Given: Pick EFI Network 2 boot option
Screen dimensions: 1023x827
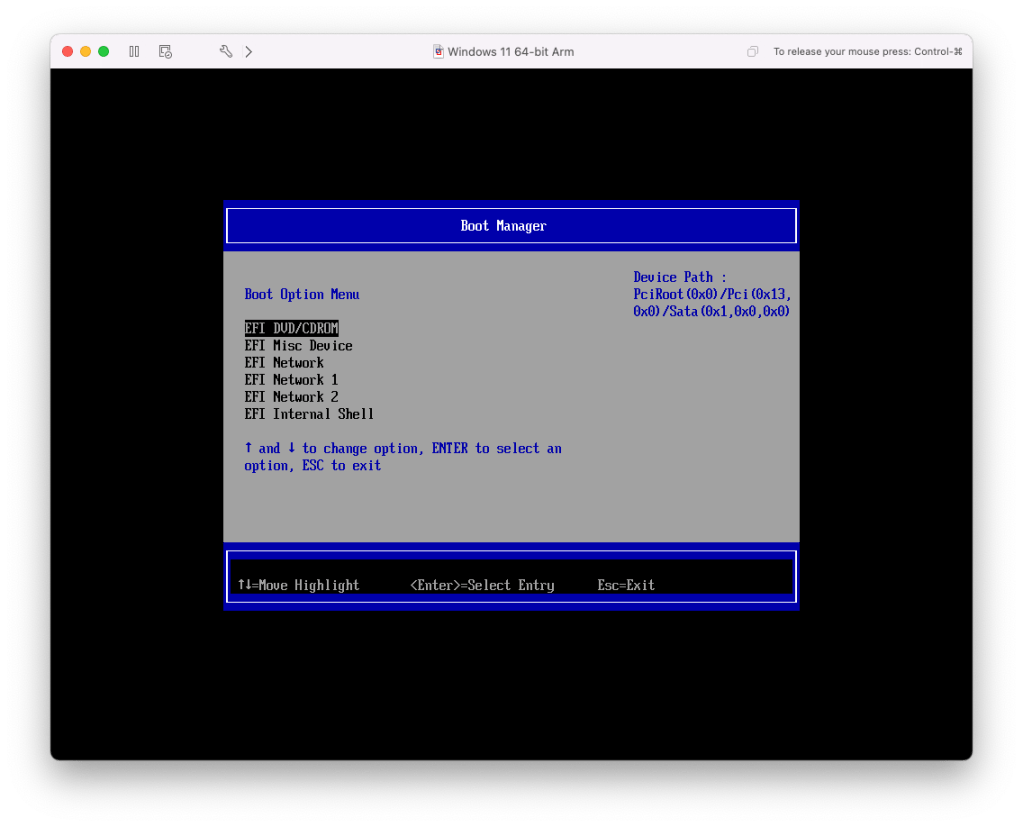Looking at the screenshot, I should (291, 396).
